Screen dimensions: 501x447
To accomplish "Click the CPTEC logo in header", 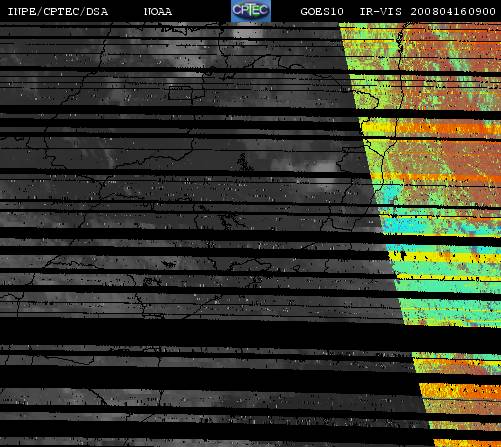I will [x=251, y=11].
